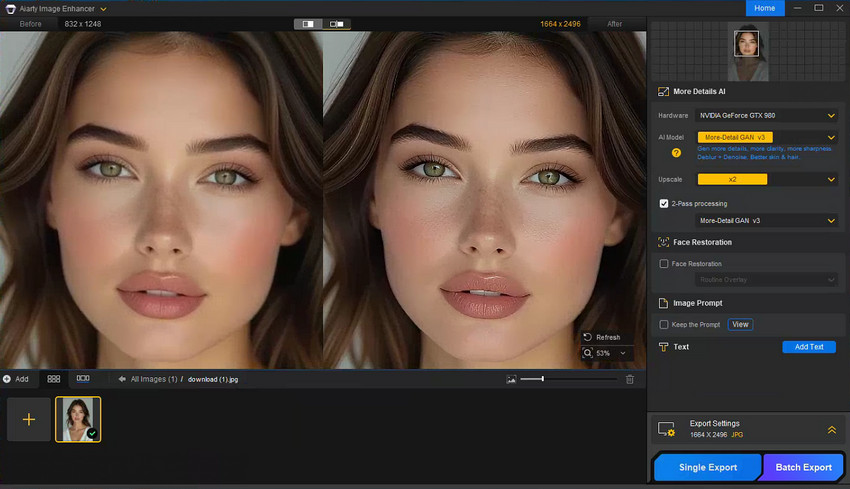Adjust the thumbnail size slider
This screenshot has height=489, width=850.
point(543,379)
